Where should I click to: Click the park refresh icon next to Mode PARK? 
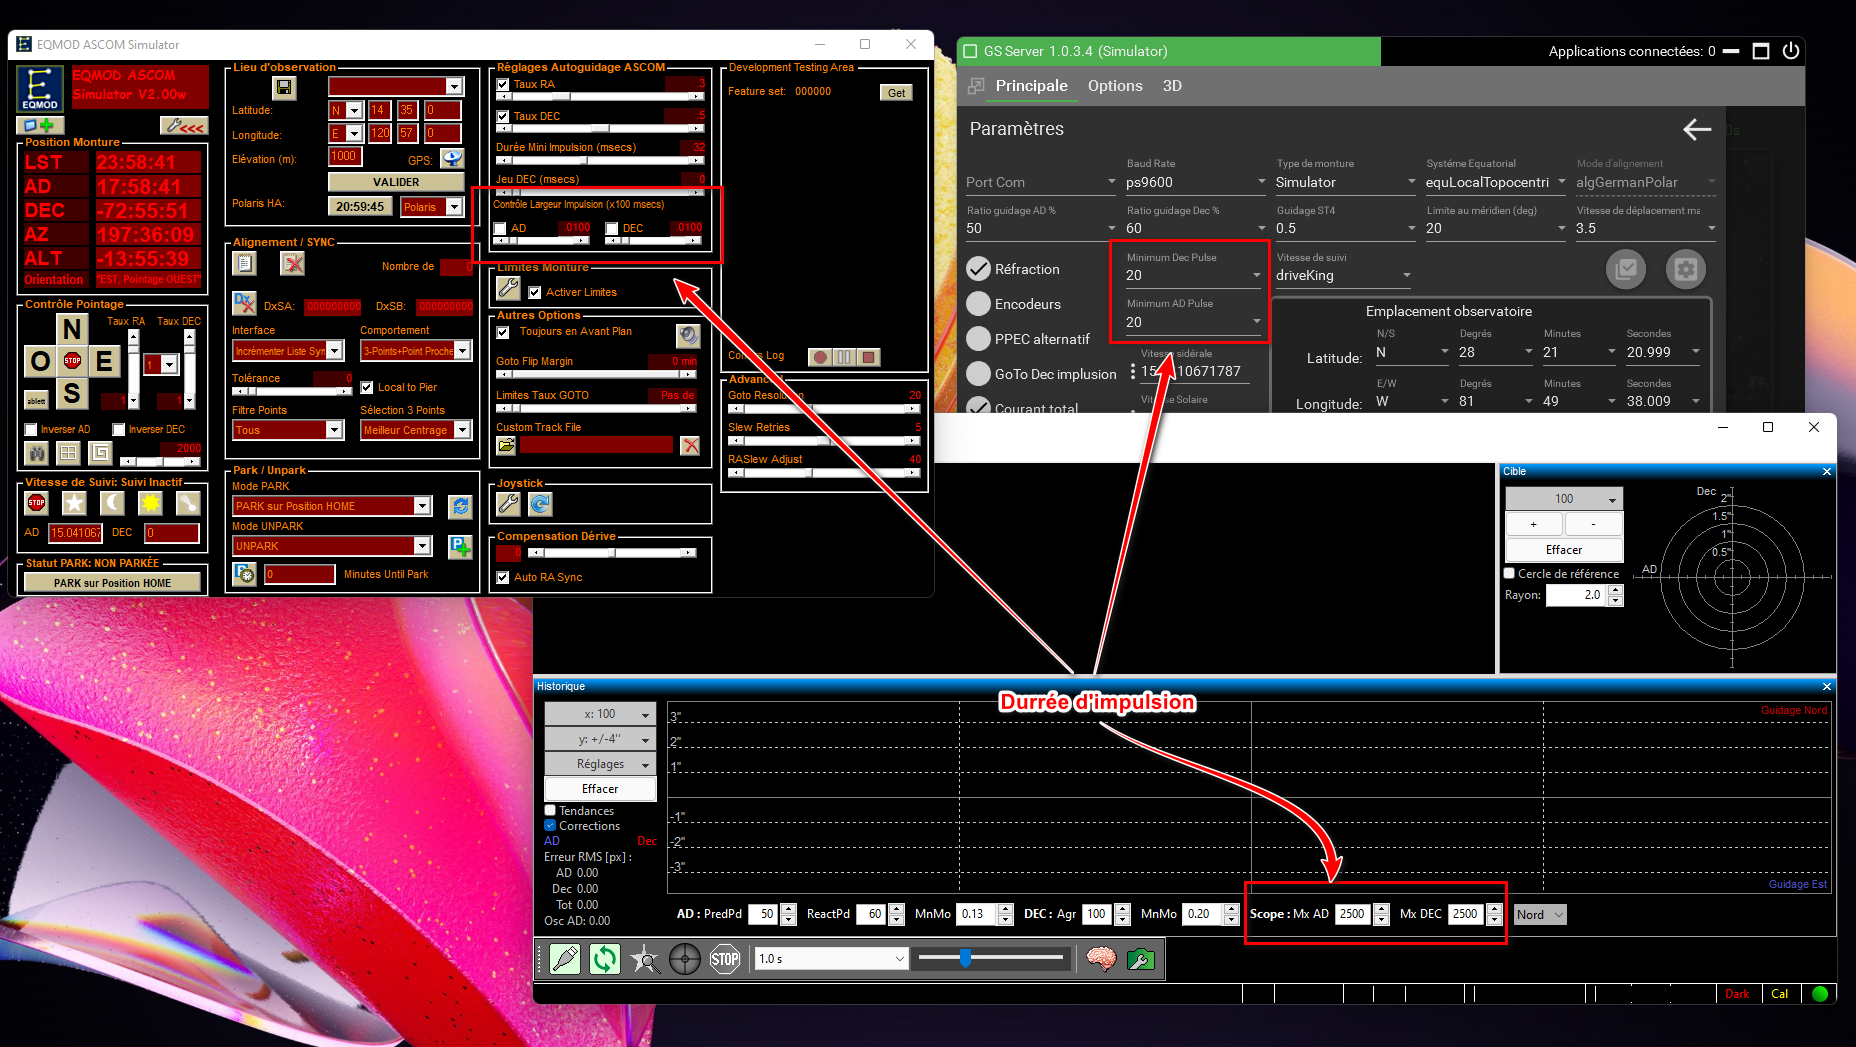tap(460, 506)
